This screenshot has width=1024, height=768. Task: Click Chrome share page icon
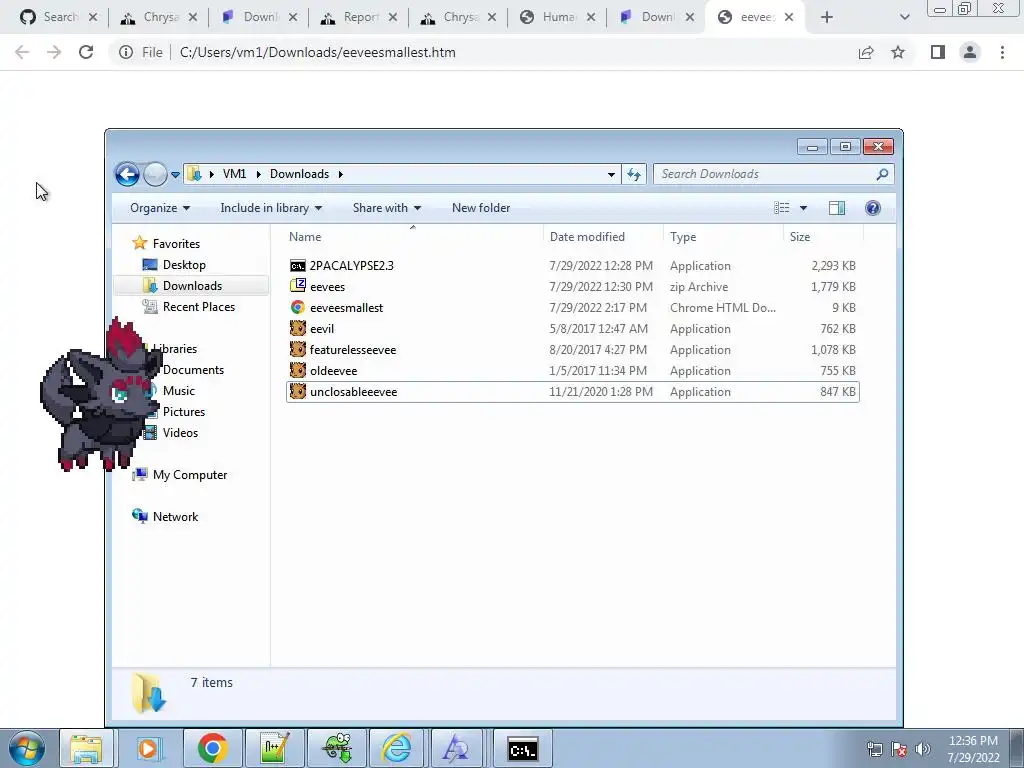(x=866, y=52)
